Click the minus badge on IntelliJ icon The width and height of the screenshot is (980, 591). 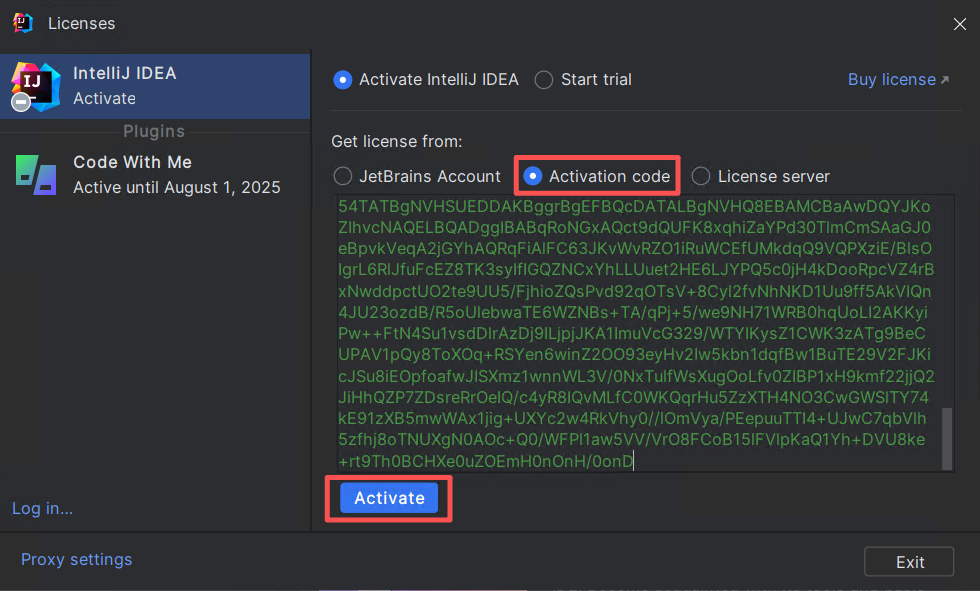tap(20, 102)
